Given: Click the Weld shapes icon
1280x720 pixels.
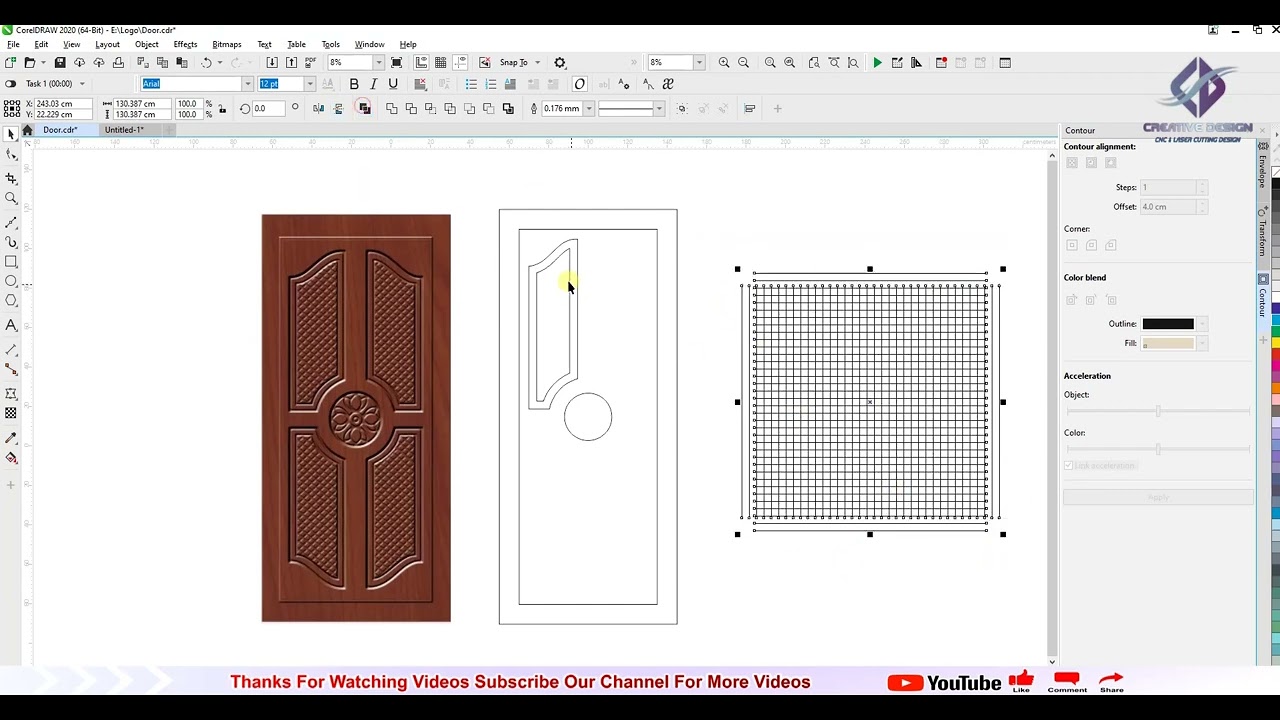Looking at the screenshot, I should pos(392,109).
